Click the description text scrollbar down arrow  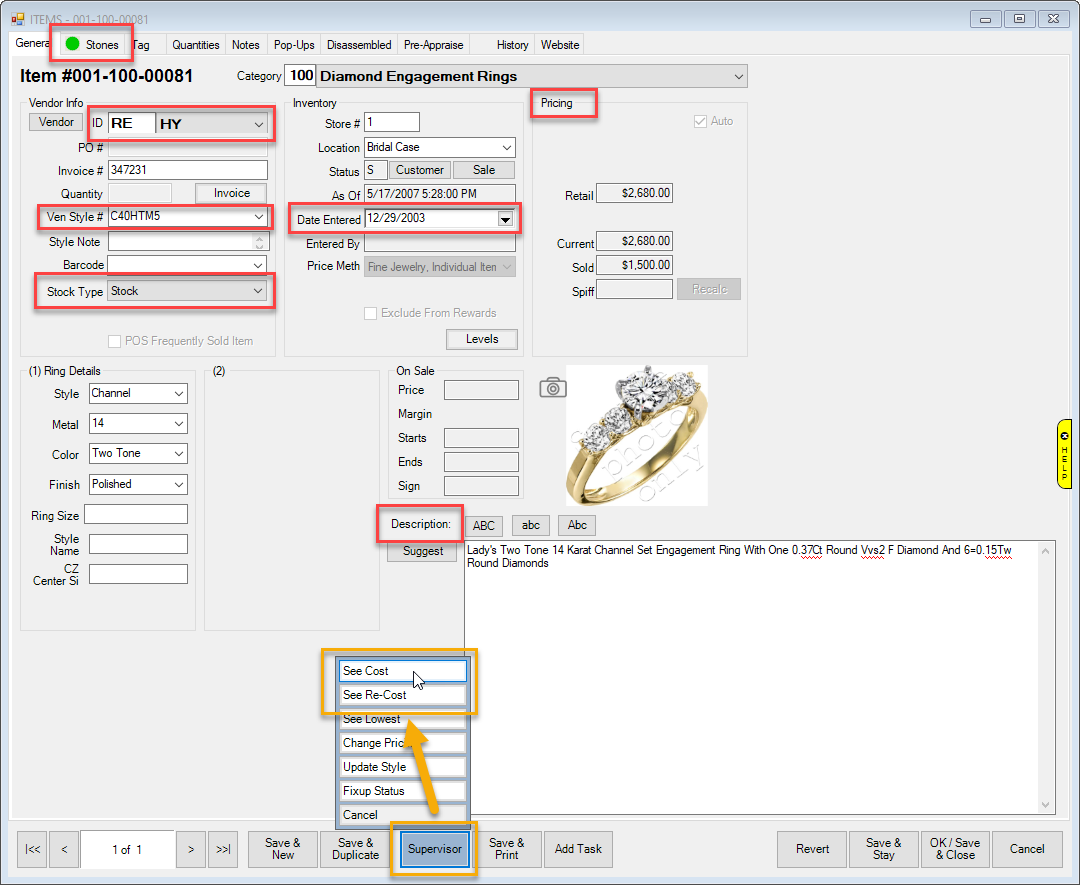click(1046, 805)
